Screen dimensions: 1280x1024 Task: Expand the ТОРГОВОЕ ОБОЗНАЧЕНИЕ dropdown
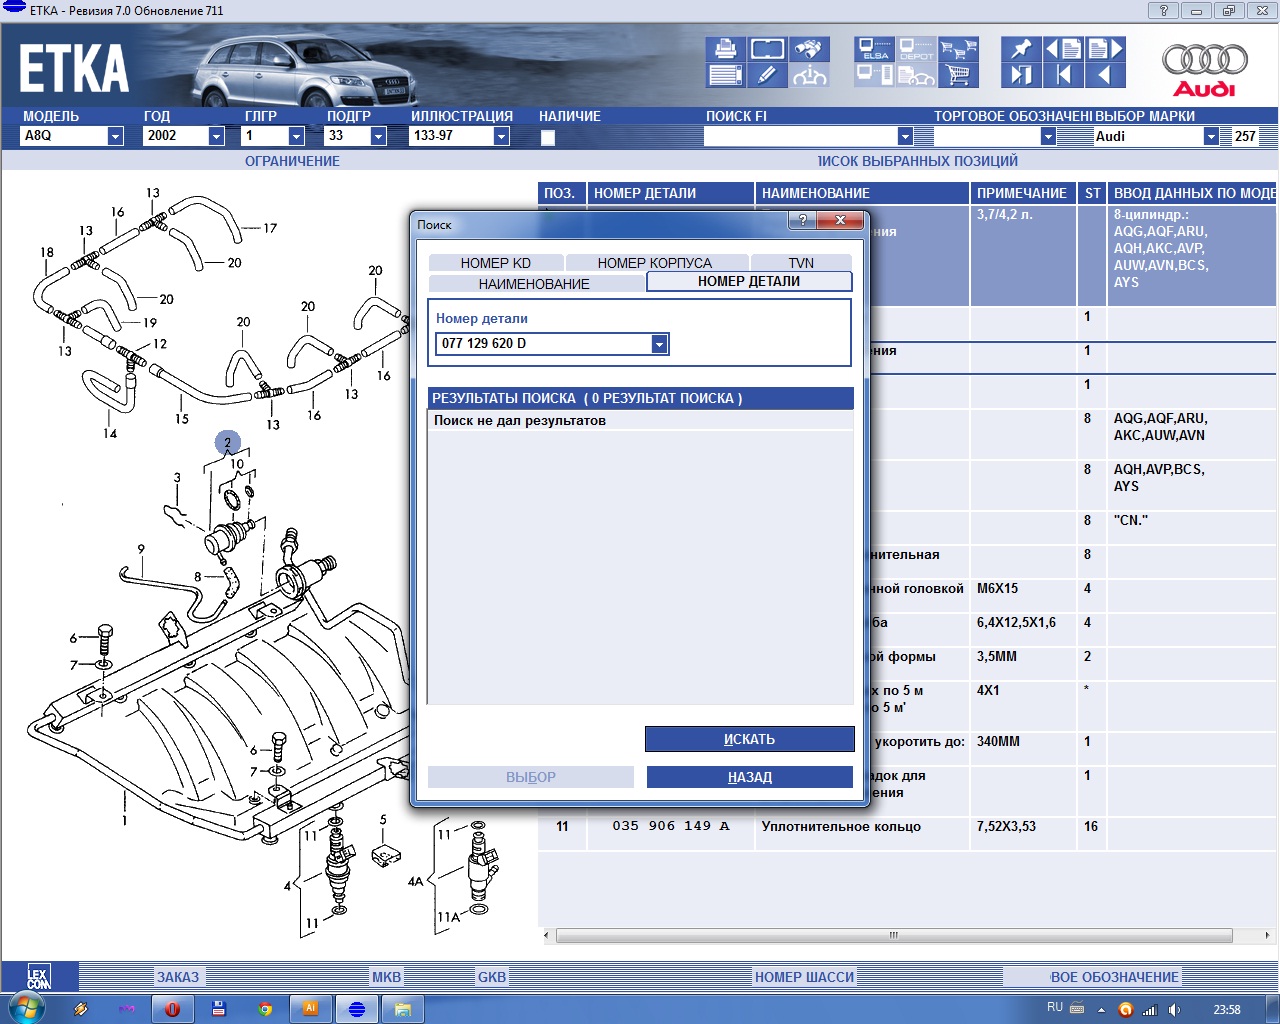(x=1048, y=136)
